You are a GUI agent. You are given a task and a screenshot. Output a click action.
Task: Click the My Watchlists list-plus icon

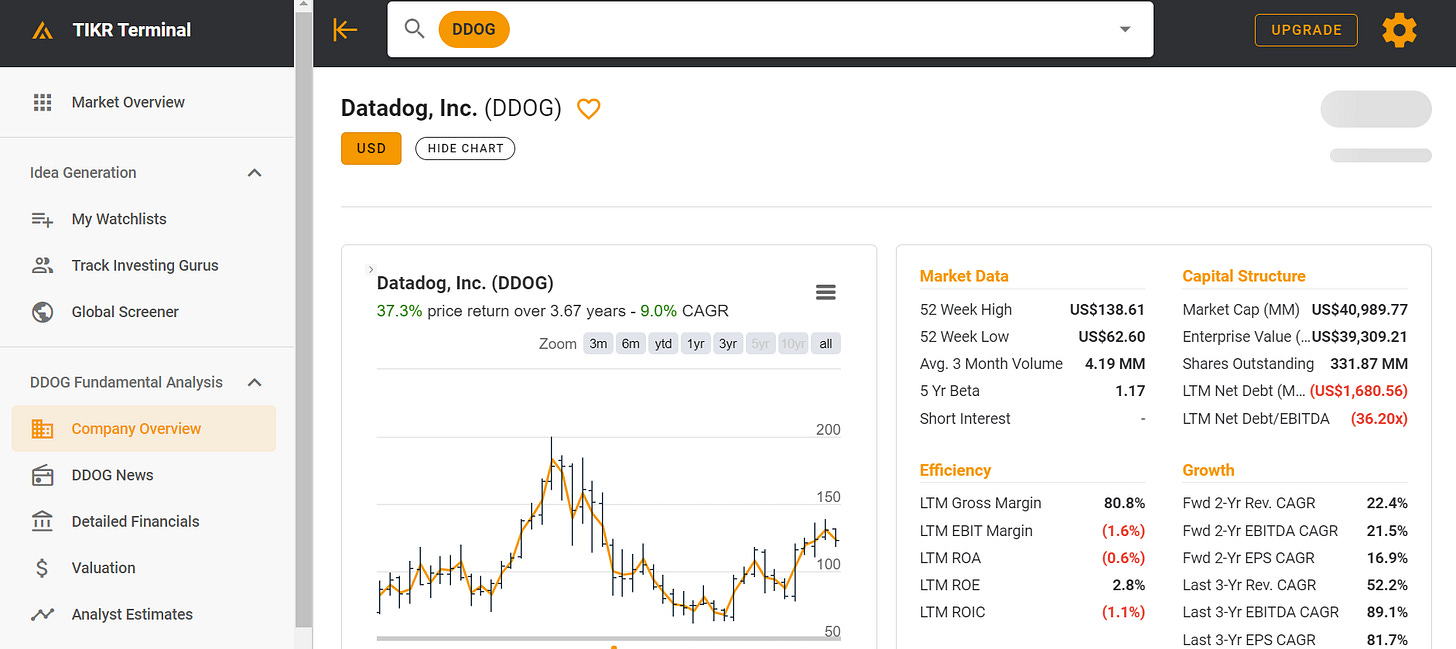[x=42, y=219]
